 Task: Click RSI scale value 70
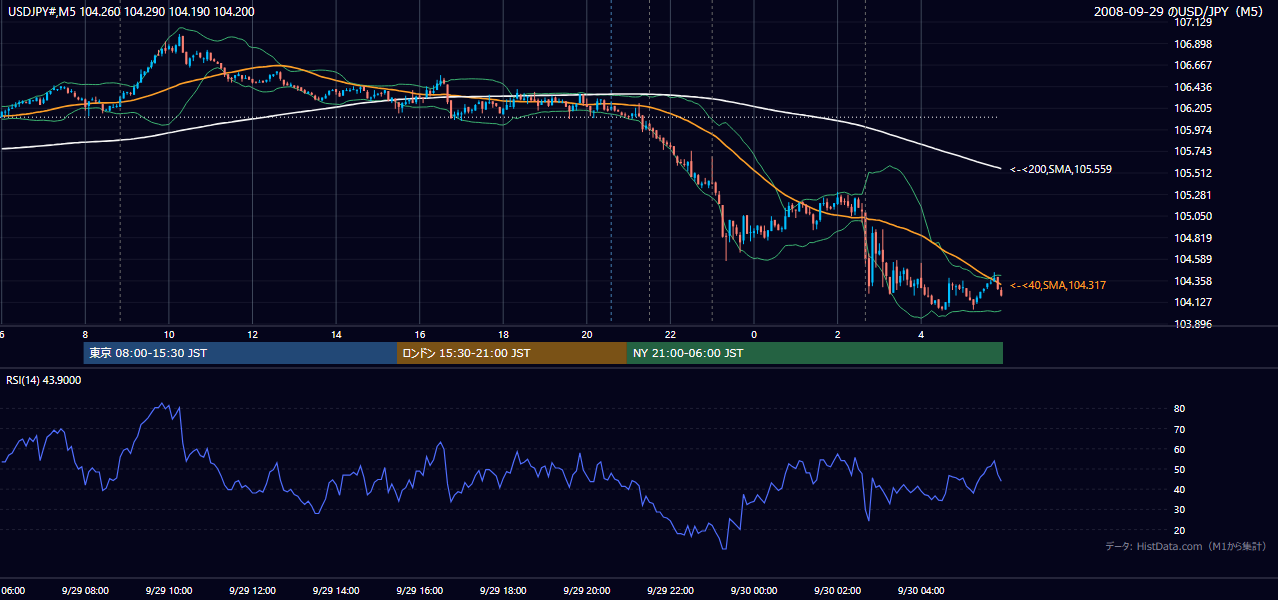[x=1180, y=429]
